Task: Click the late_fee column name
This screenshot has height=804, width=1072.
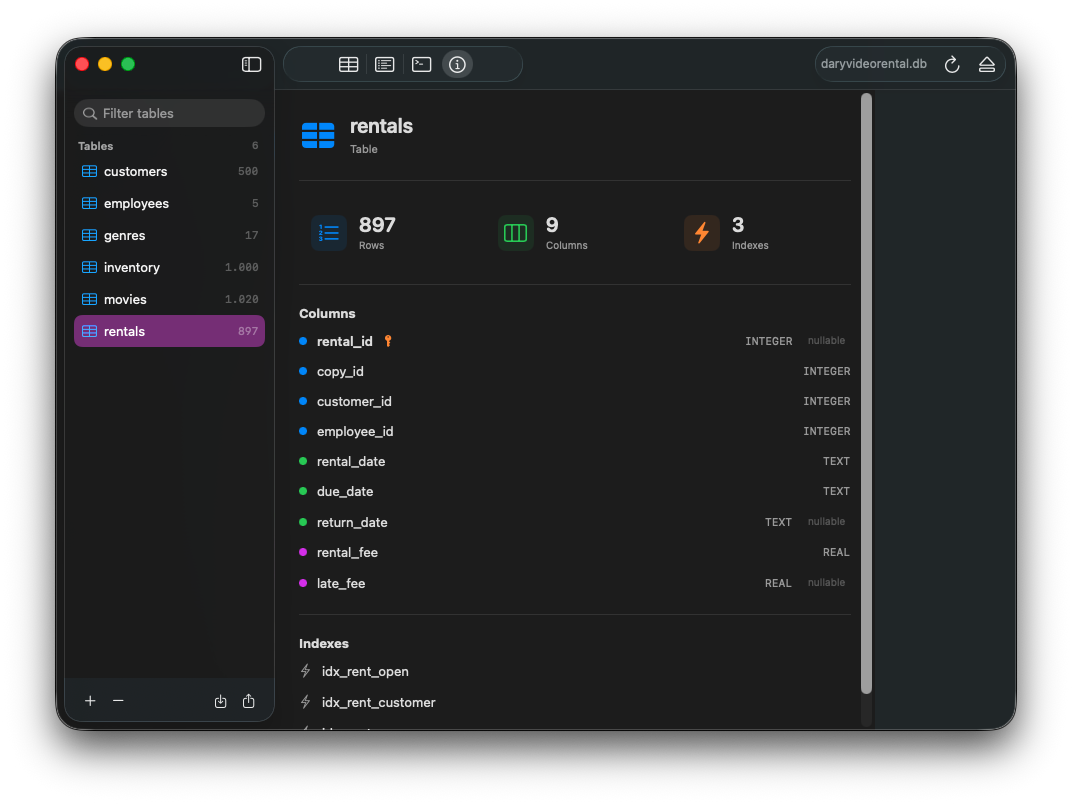Action: click(340, 583)
